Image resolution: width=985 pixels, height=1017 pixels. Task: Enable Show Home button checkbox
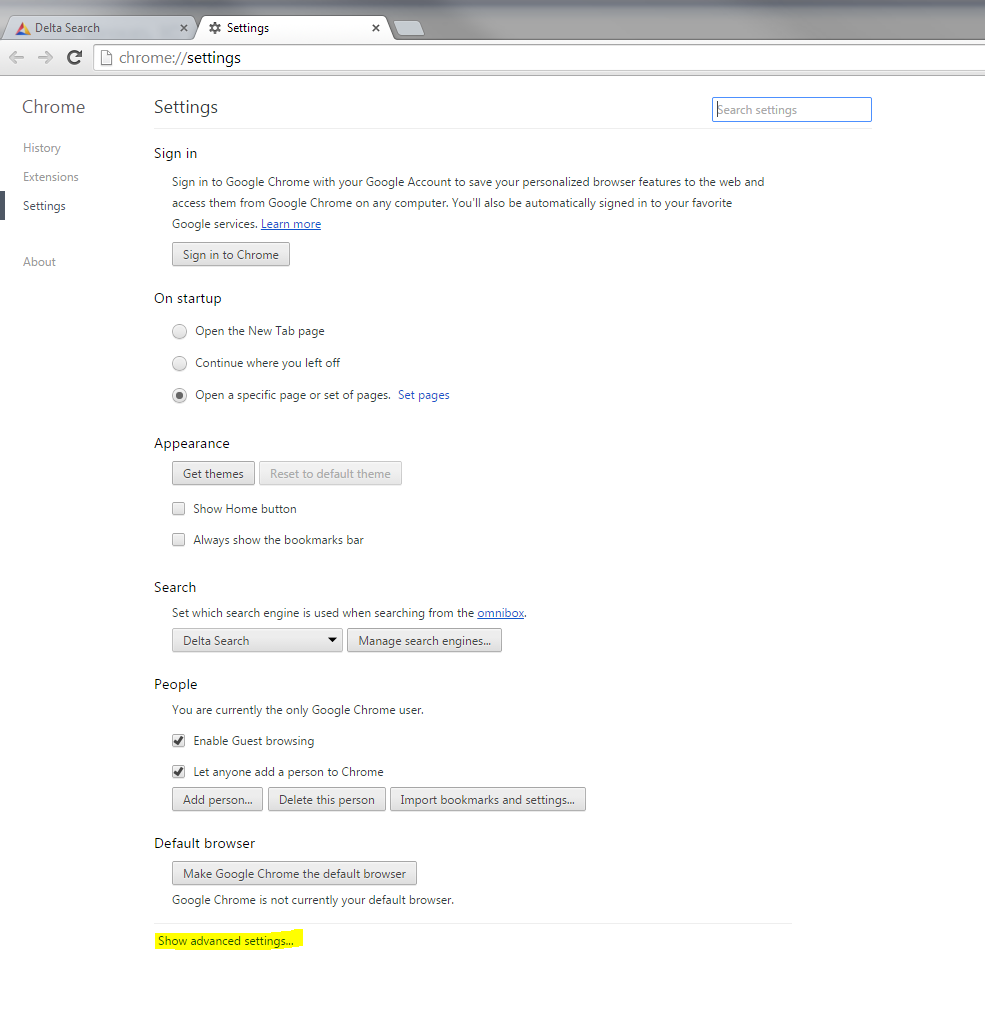pos(178,508)
